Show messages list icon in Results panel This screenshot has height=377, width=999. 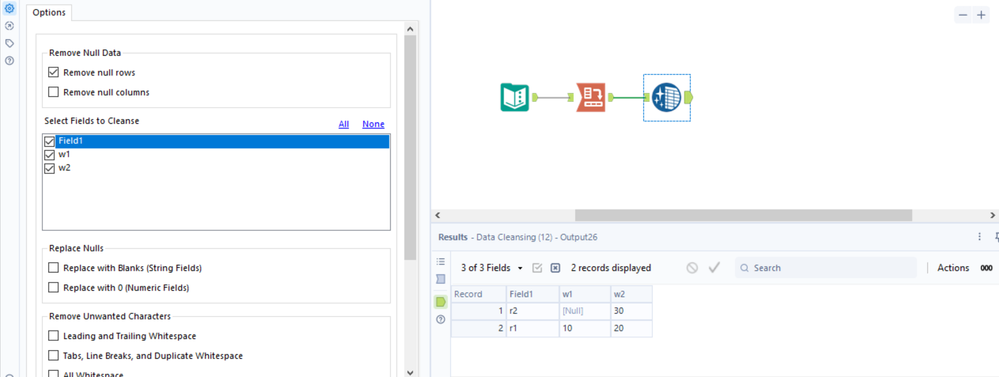click(x=440, y=261)
